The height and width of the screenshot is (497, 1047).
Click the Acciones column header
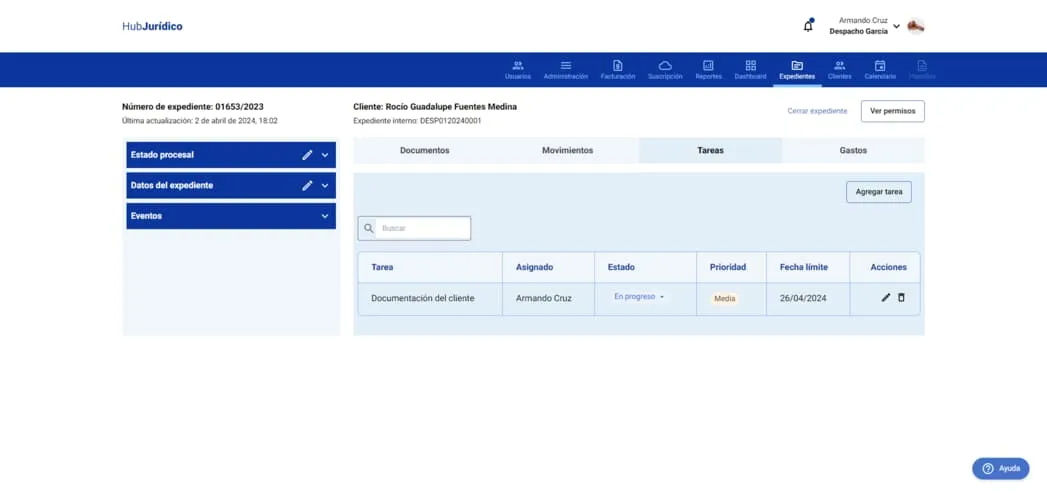[888, 267]
